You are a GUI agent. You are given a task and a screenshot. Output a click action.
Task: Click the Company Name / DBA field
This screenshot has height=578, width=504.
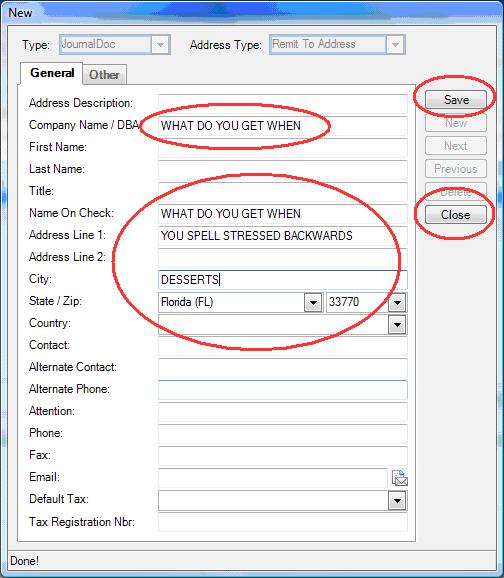click(x=283, y=126)
